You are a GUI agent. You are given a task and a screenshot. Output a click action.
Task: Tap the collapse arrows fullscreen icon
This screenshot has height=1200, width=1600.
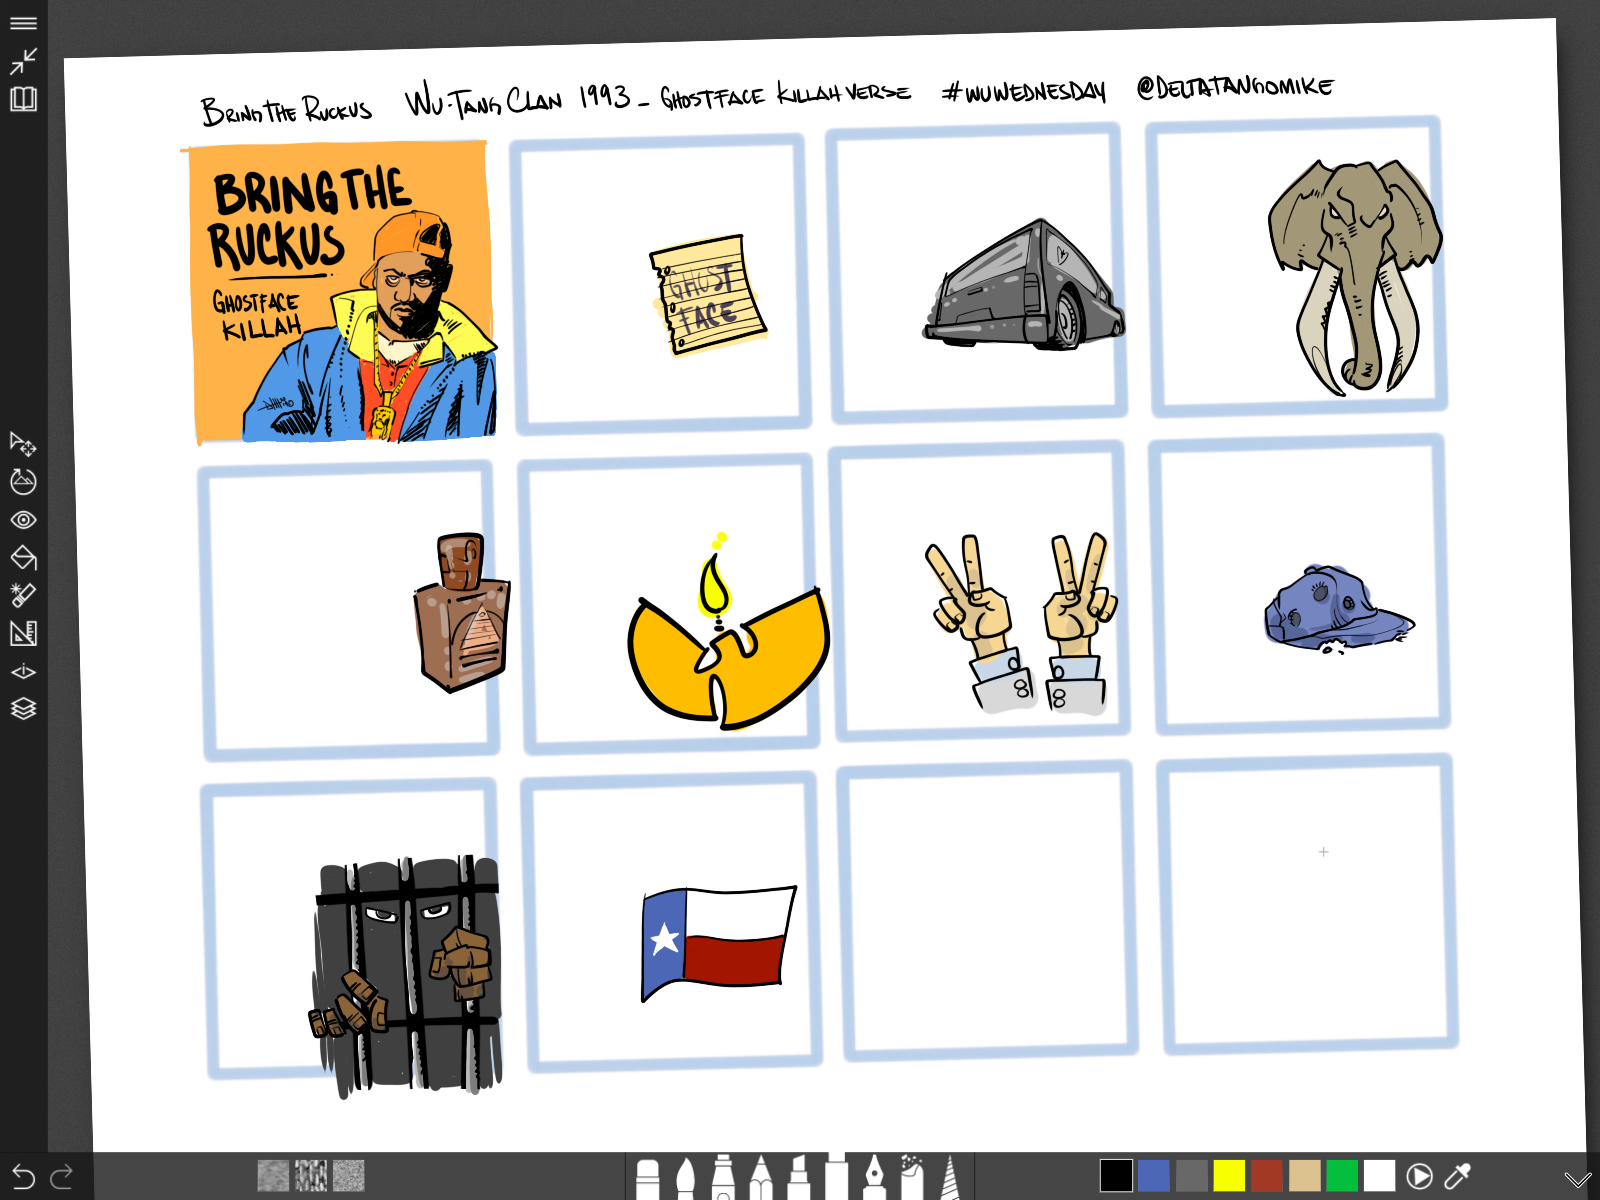[23, 61]
